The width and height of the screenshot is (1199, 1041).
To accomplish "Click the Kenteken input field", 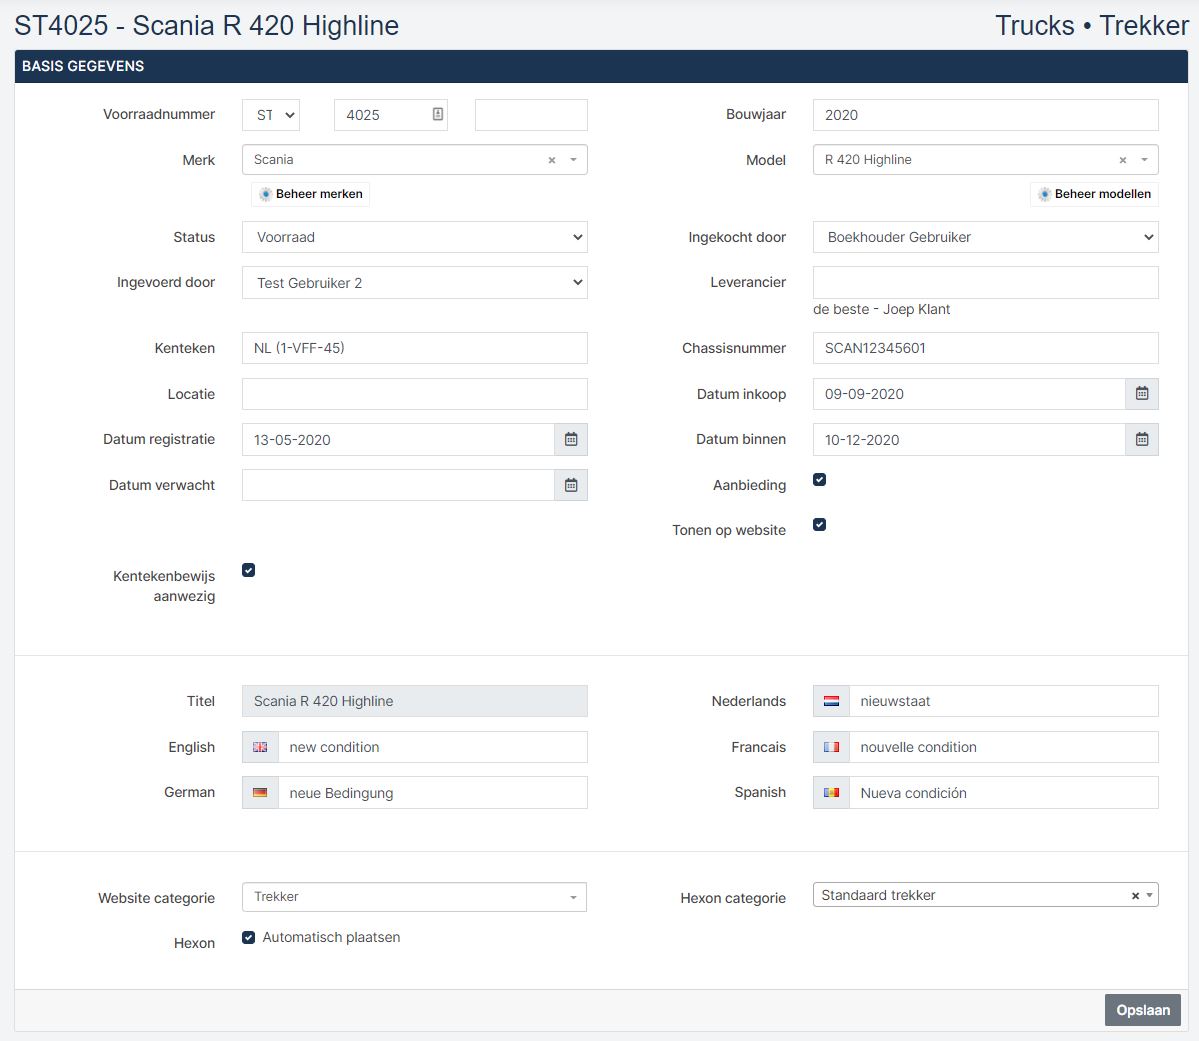I will [414, 348].
